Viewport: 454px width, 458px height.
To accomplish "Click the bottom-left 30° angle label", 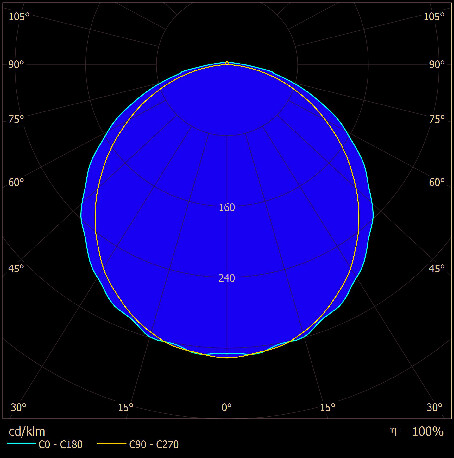I will (18, 407).
